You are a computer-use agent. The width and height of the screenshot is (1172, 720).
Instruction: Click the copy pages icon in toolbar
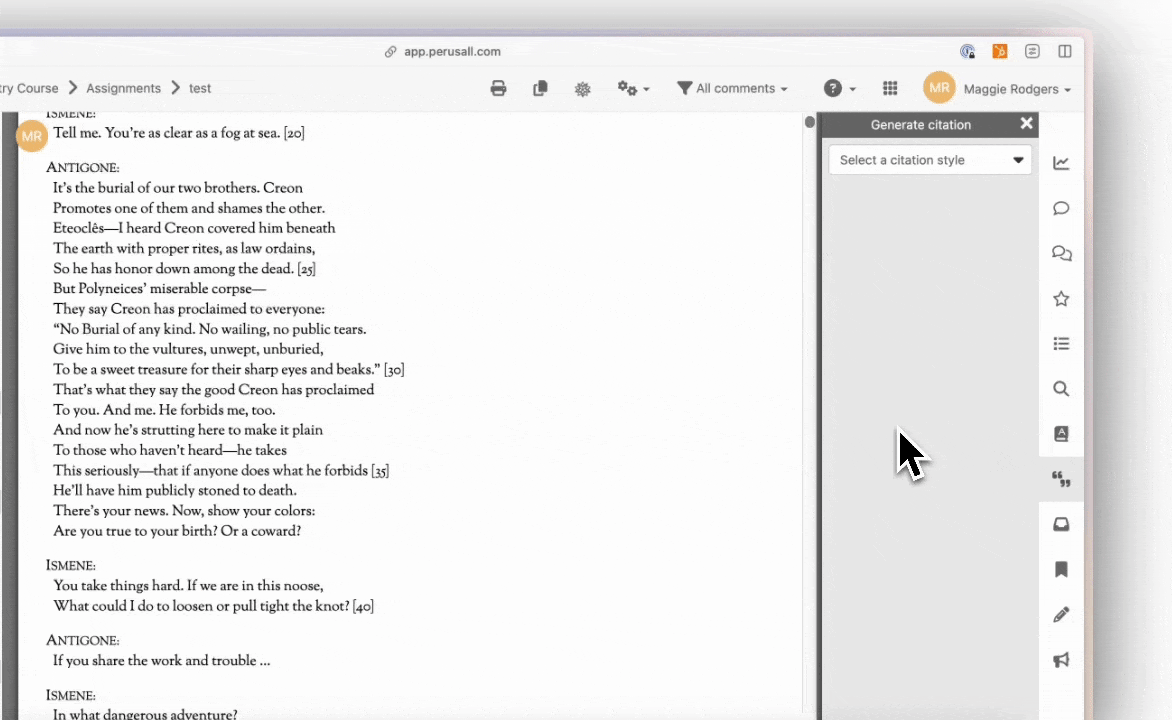[x=540, y=89]
